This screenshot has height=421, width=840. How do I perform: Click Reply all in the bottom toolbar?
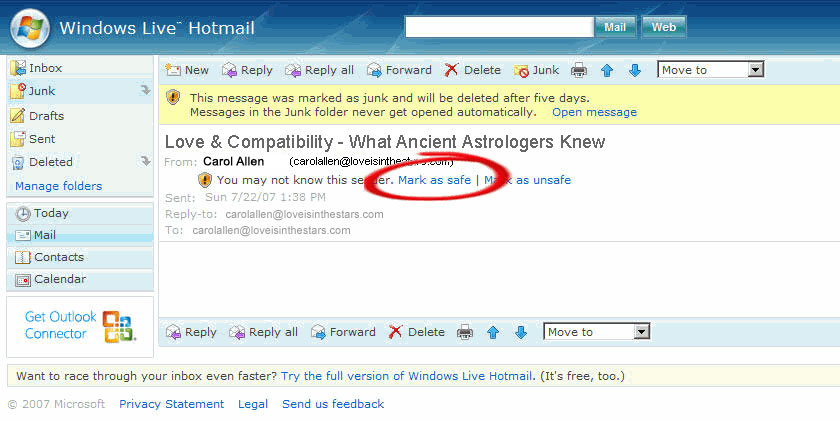coord(263,332)
